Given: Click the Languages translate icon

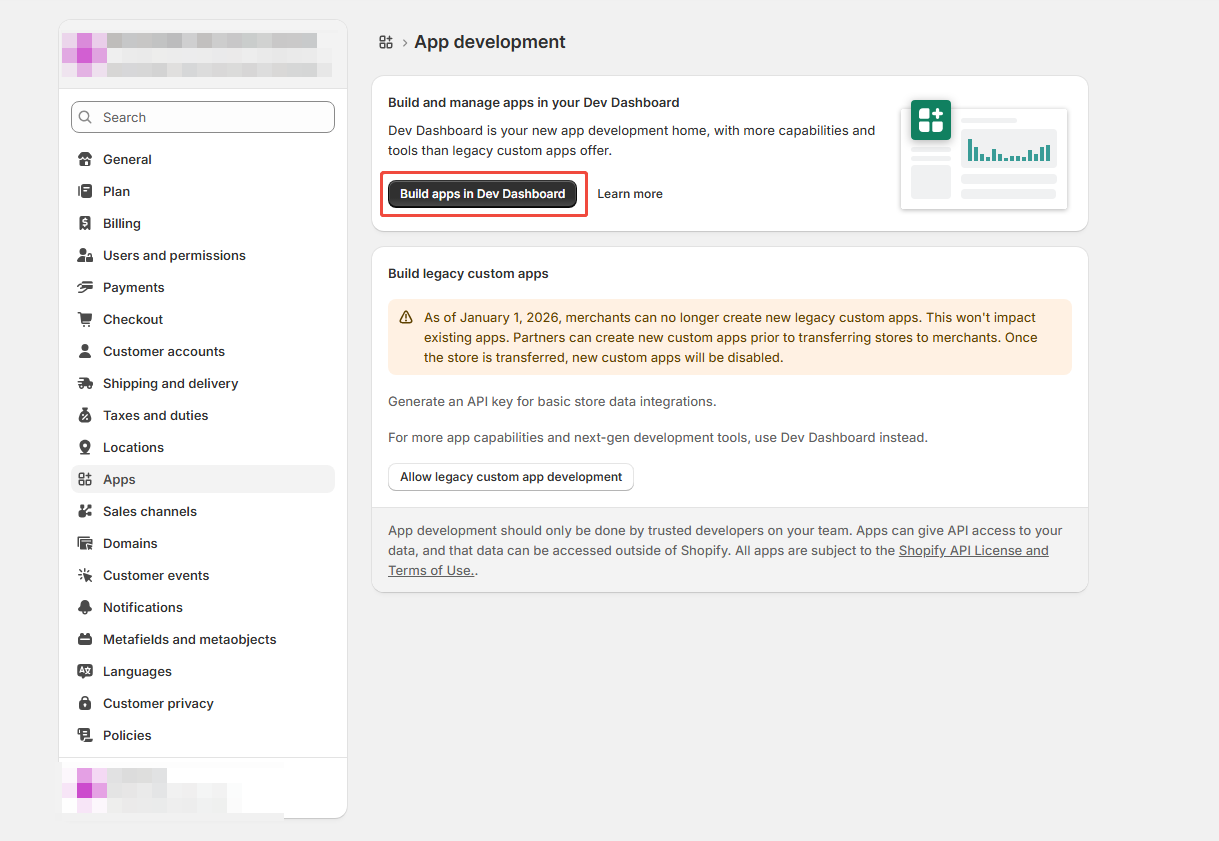Looking at the screenshot, I should click(x=85, y=671).
